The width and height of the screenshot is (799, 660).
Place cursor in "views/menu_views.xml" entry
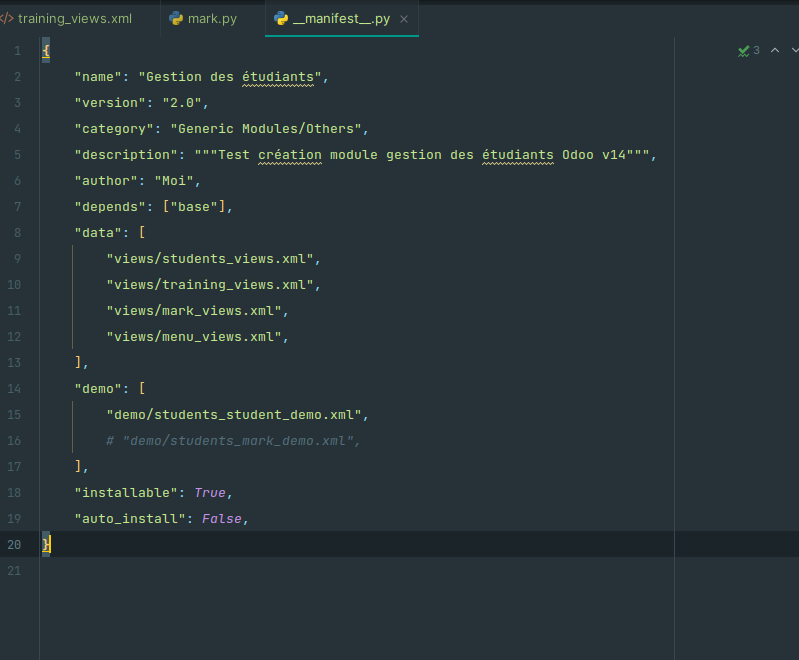[195, 337]
